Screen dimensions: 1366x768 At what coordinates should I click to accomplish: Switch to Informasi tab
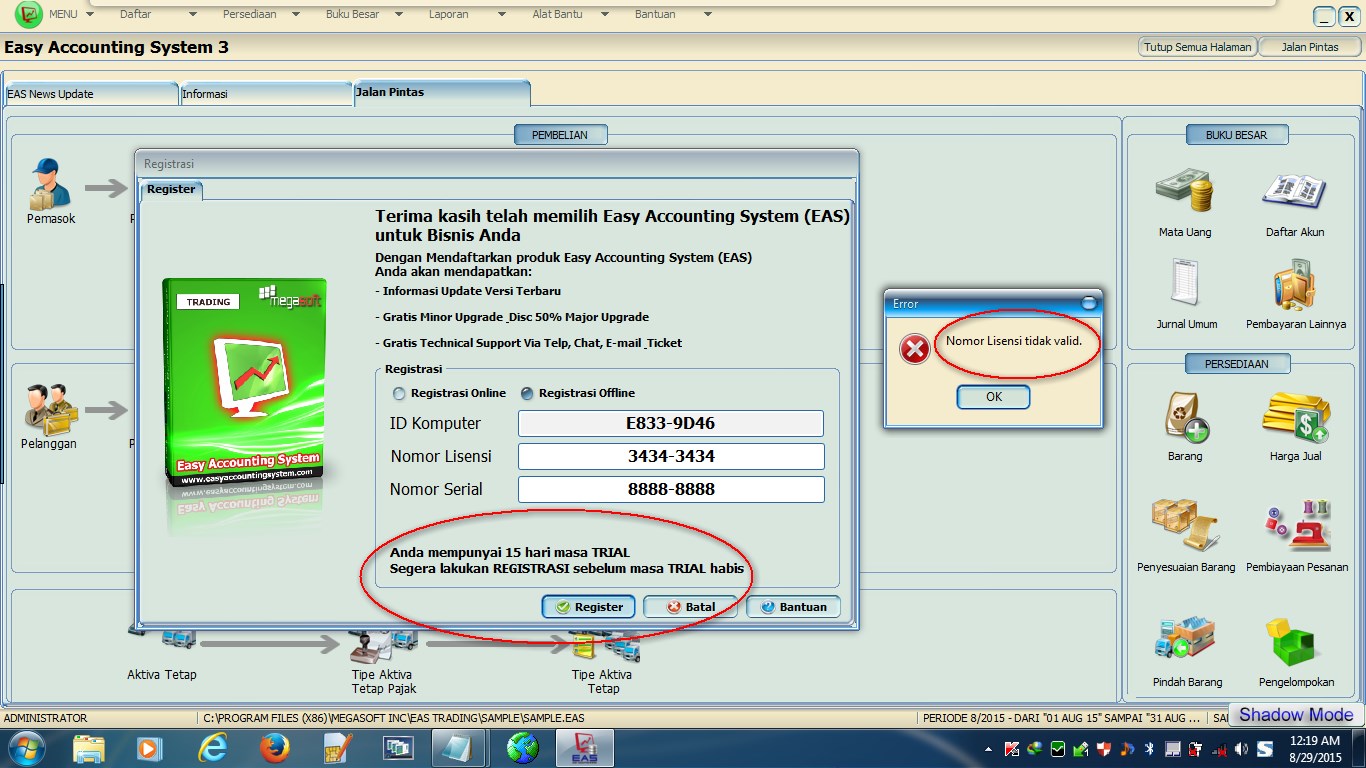pos(265,94)
